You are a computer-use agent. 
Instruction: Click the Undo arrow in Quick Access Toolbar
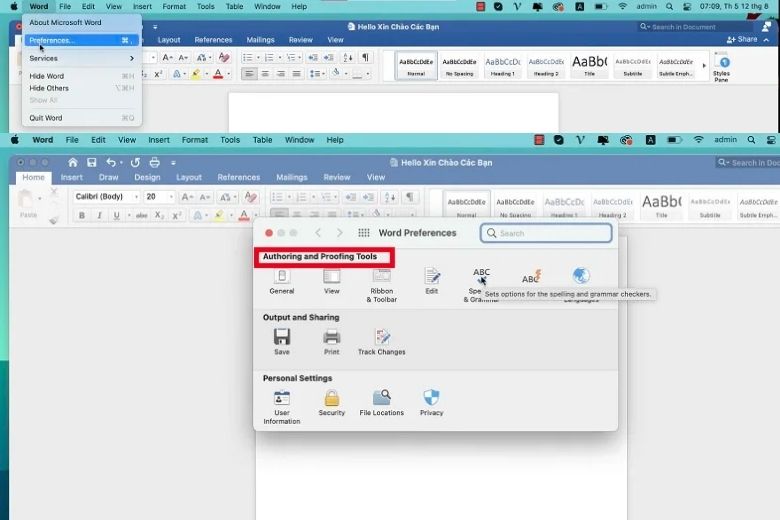click(x=111, y=162)
